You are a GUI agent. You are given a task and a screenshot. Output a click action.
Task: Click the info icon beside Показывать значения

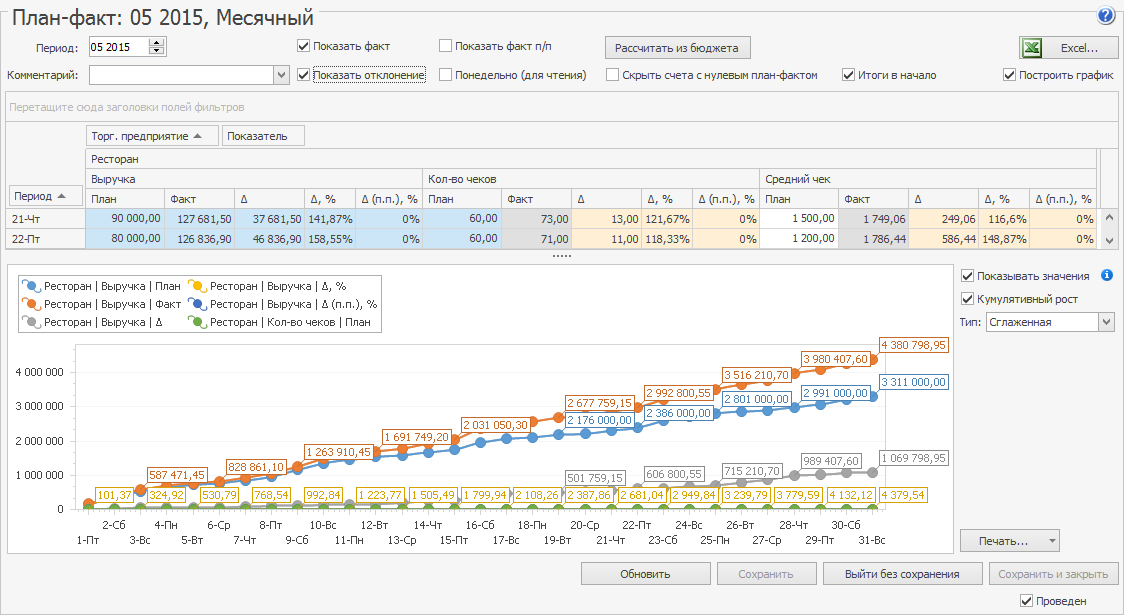pos(1107,276)
